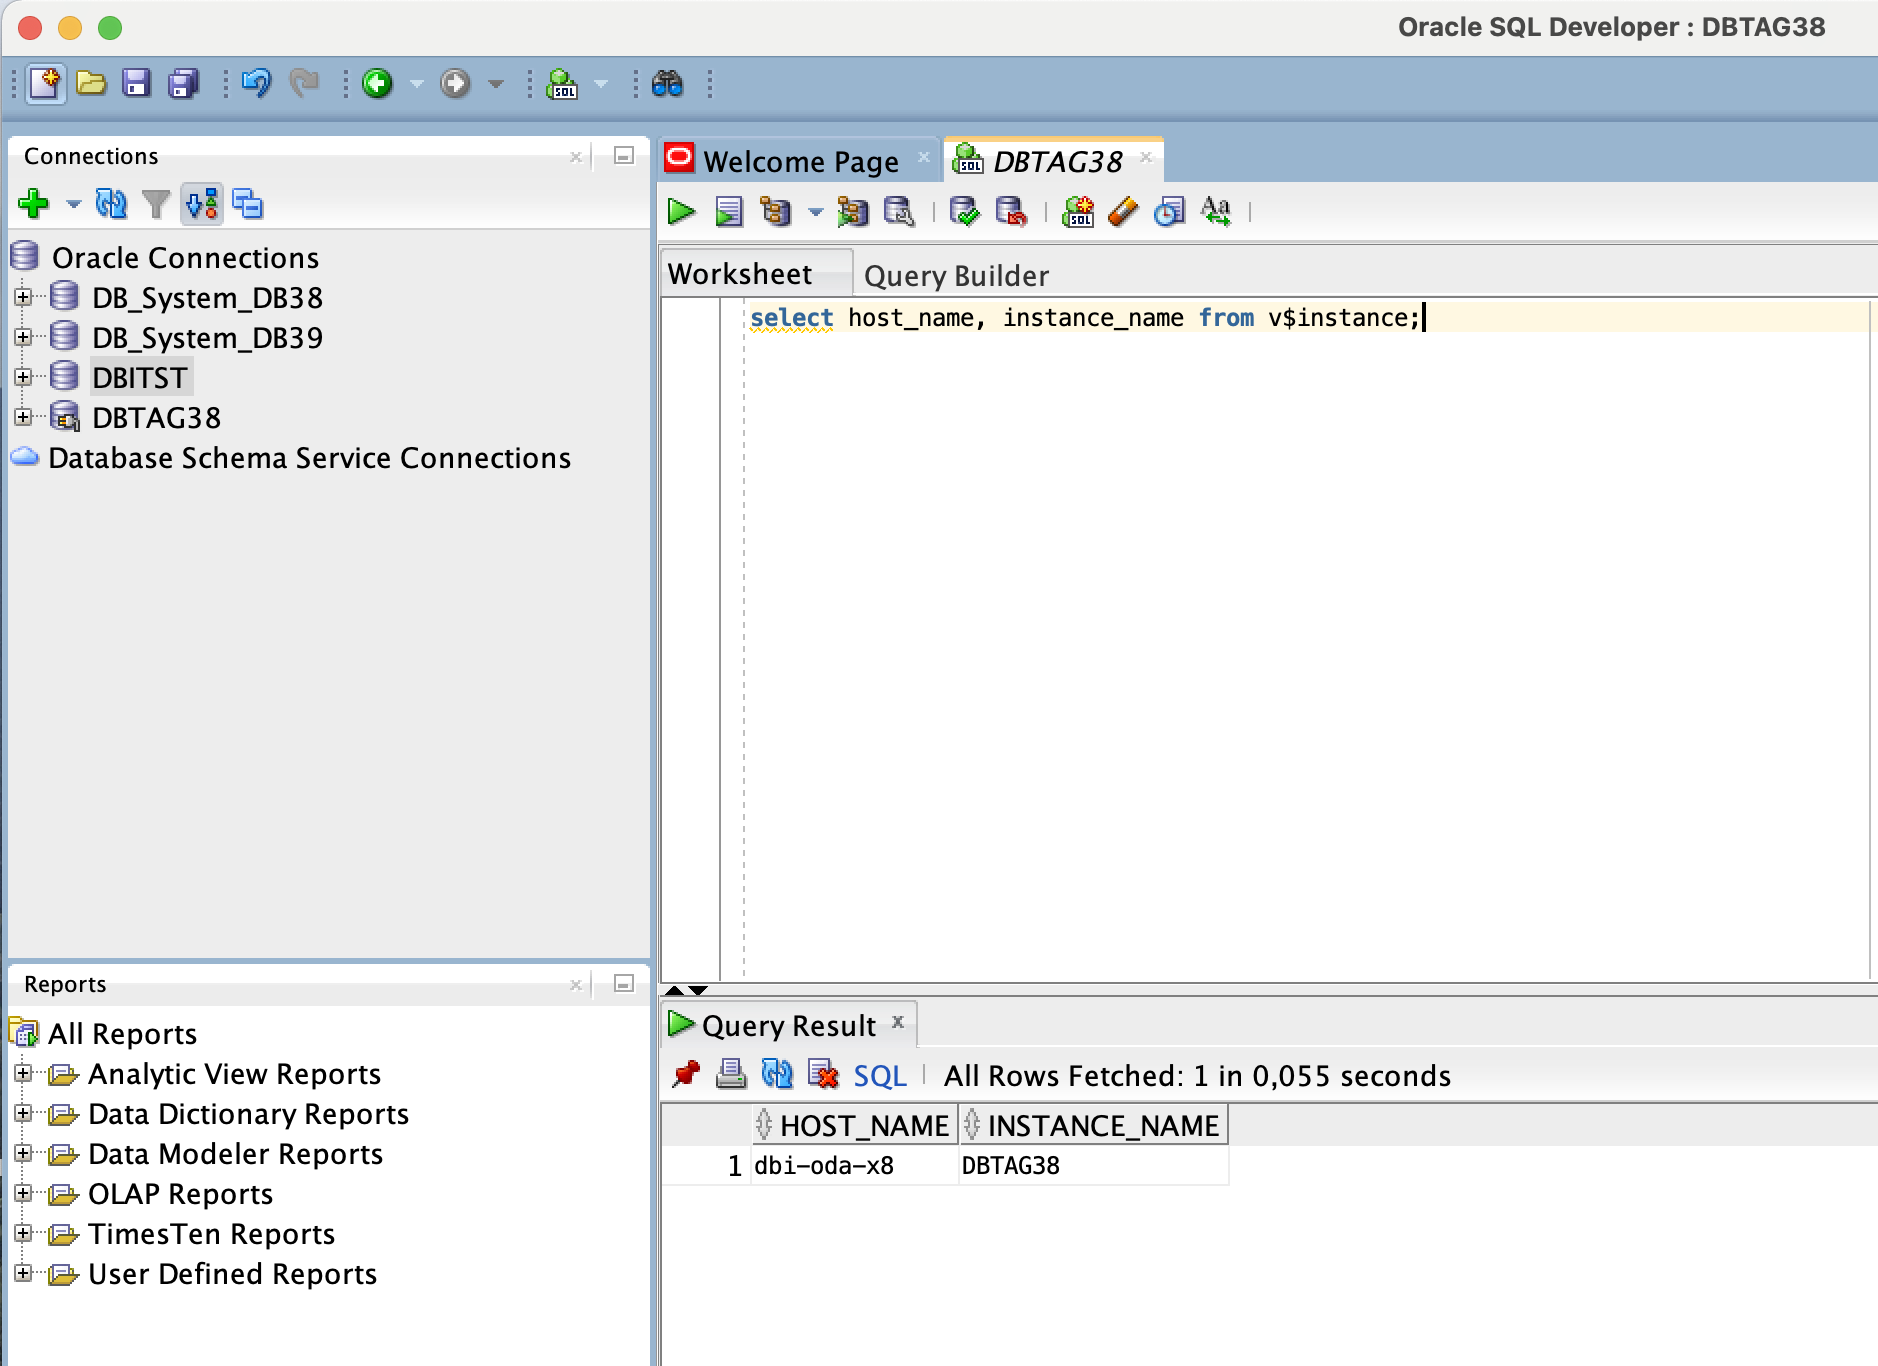Click the SQL Tuning Advisor icon
The image size is (1878, 1366).
[x=900, y=212]
